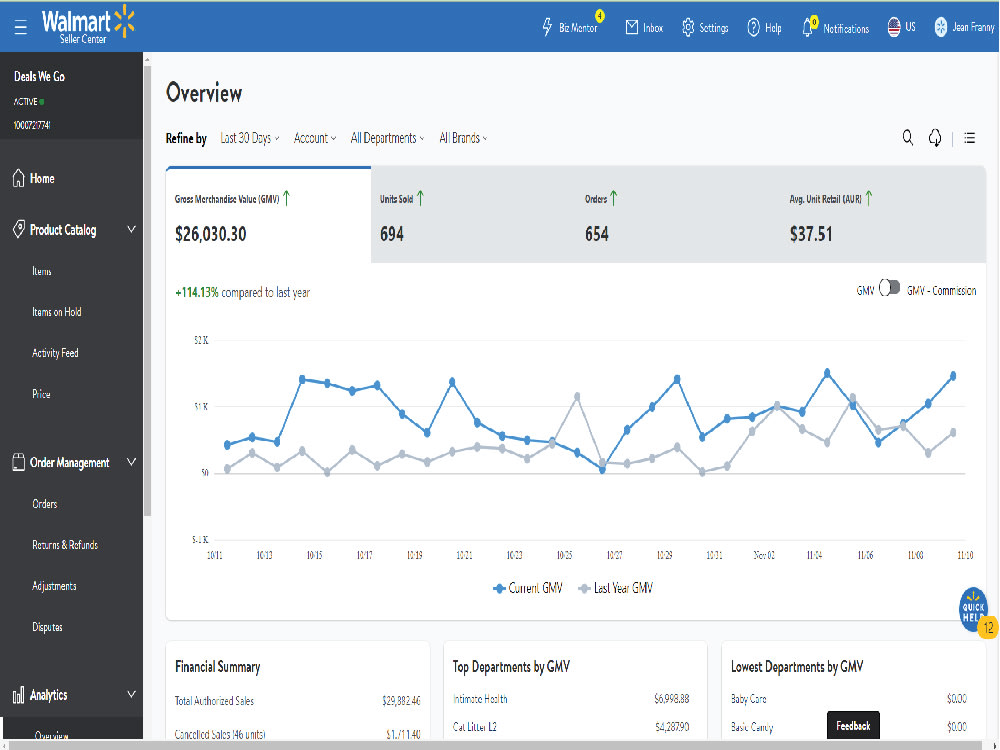Select the Orders metric tab
Screen dimensions: 1000x750
tap(678, 216)
